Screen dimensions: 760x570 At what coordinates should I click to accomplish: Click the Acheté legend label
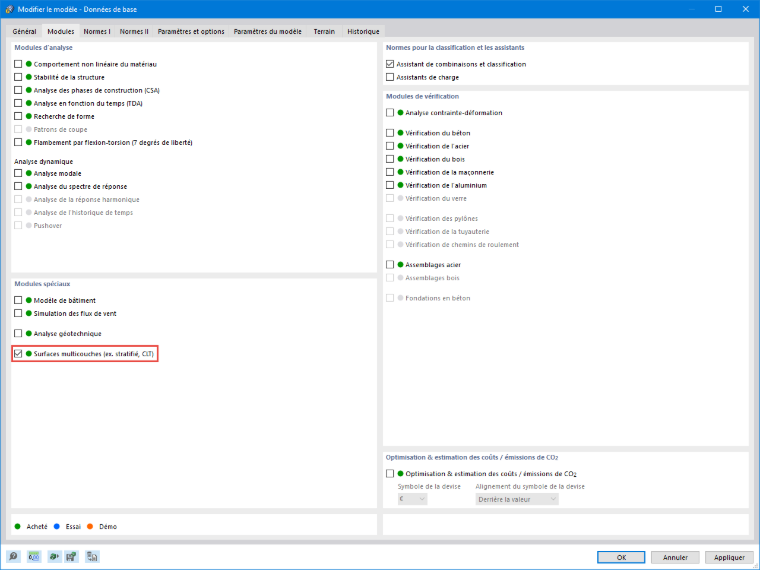(x=37, y=526)
